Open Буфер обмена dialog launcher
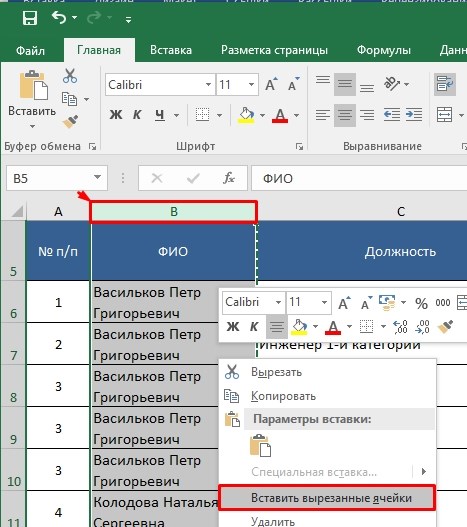The height and width of the screenshot is (527, 467). click(x=92, y=147)
